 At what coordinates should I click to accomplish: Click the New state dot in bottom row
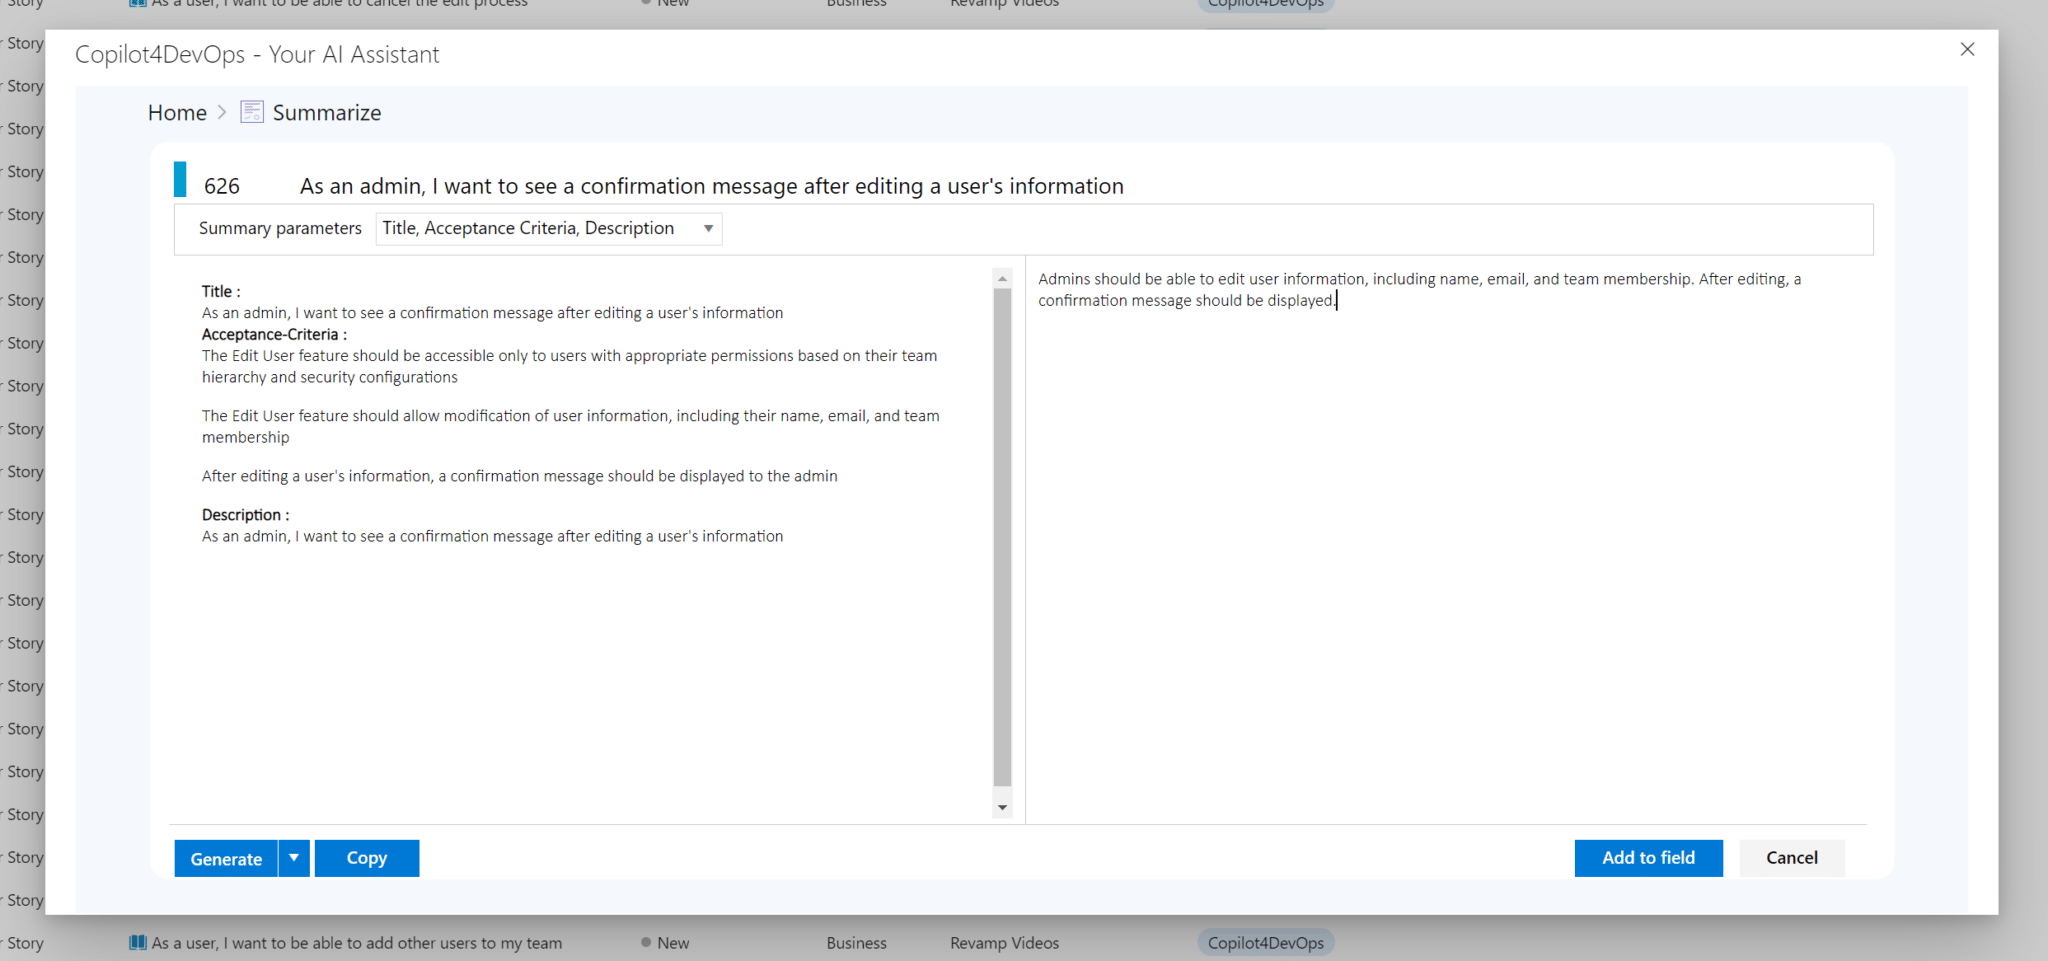point(646,942)
